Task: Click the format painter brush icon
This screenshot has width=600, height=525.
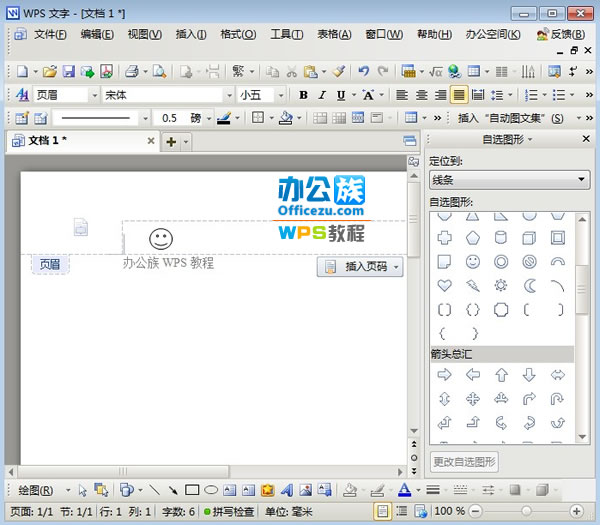Action: tap(338, 72)
